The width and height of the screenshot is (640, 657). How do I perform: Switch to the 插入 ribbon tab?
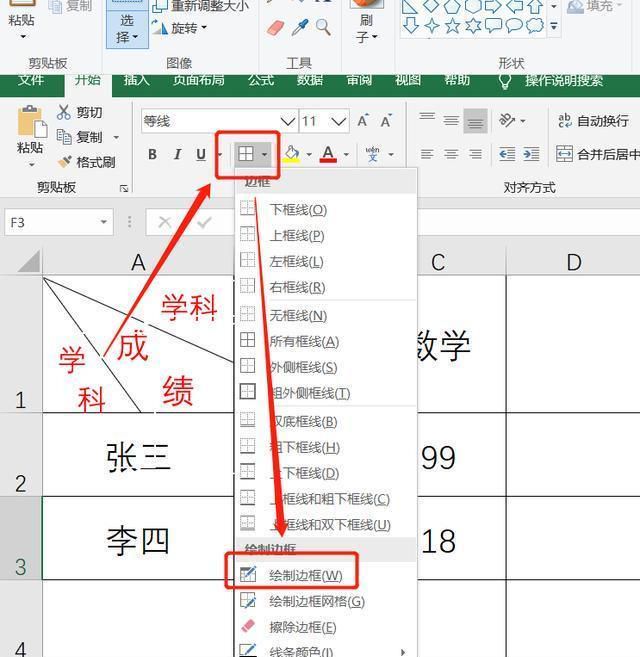pos(136,80)
